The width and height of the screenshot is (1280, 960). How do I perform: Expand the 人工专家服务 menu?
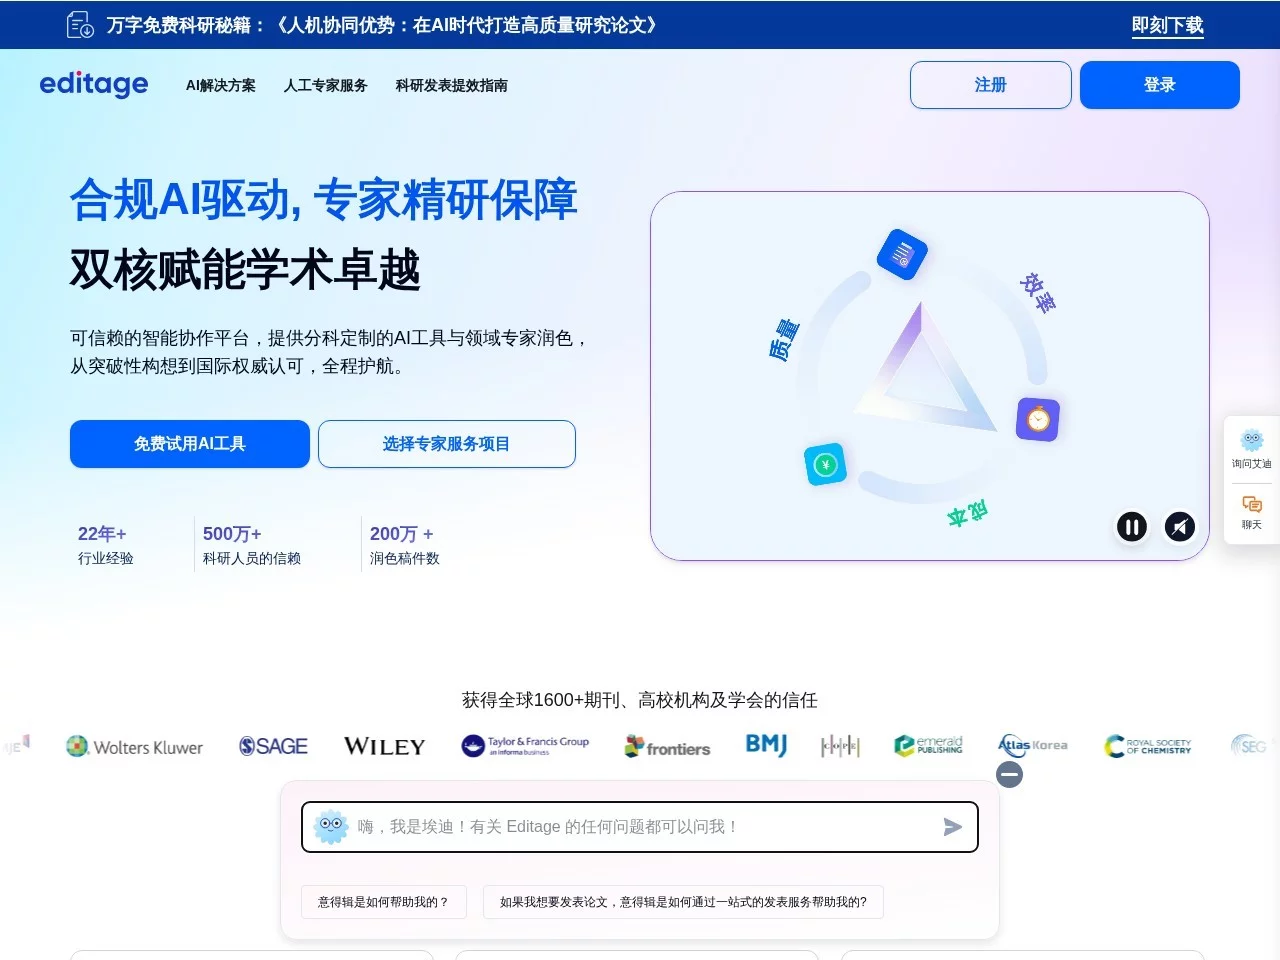[325, 86]
